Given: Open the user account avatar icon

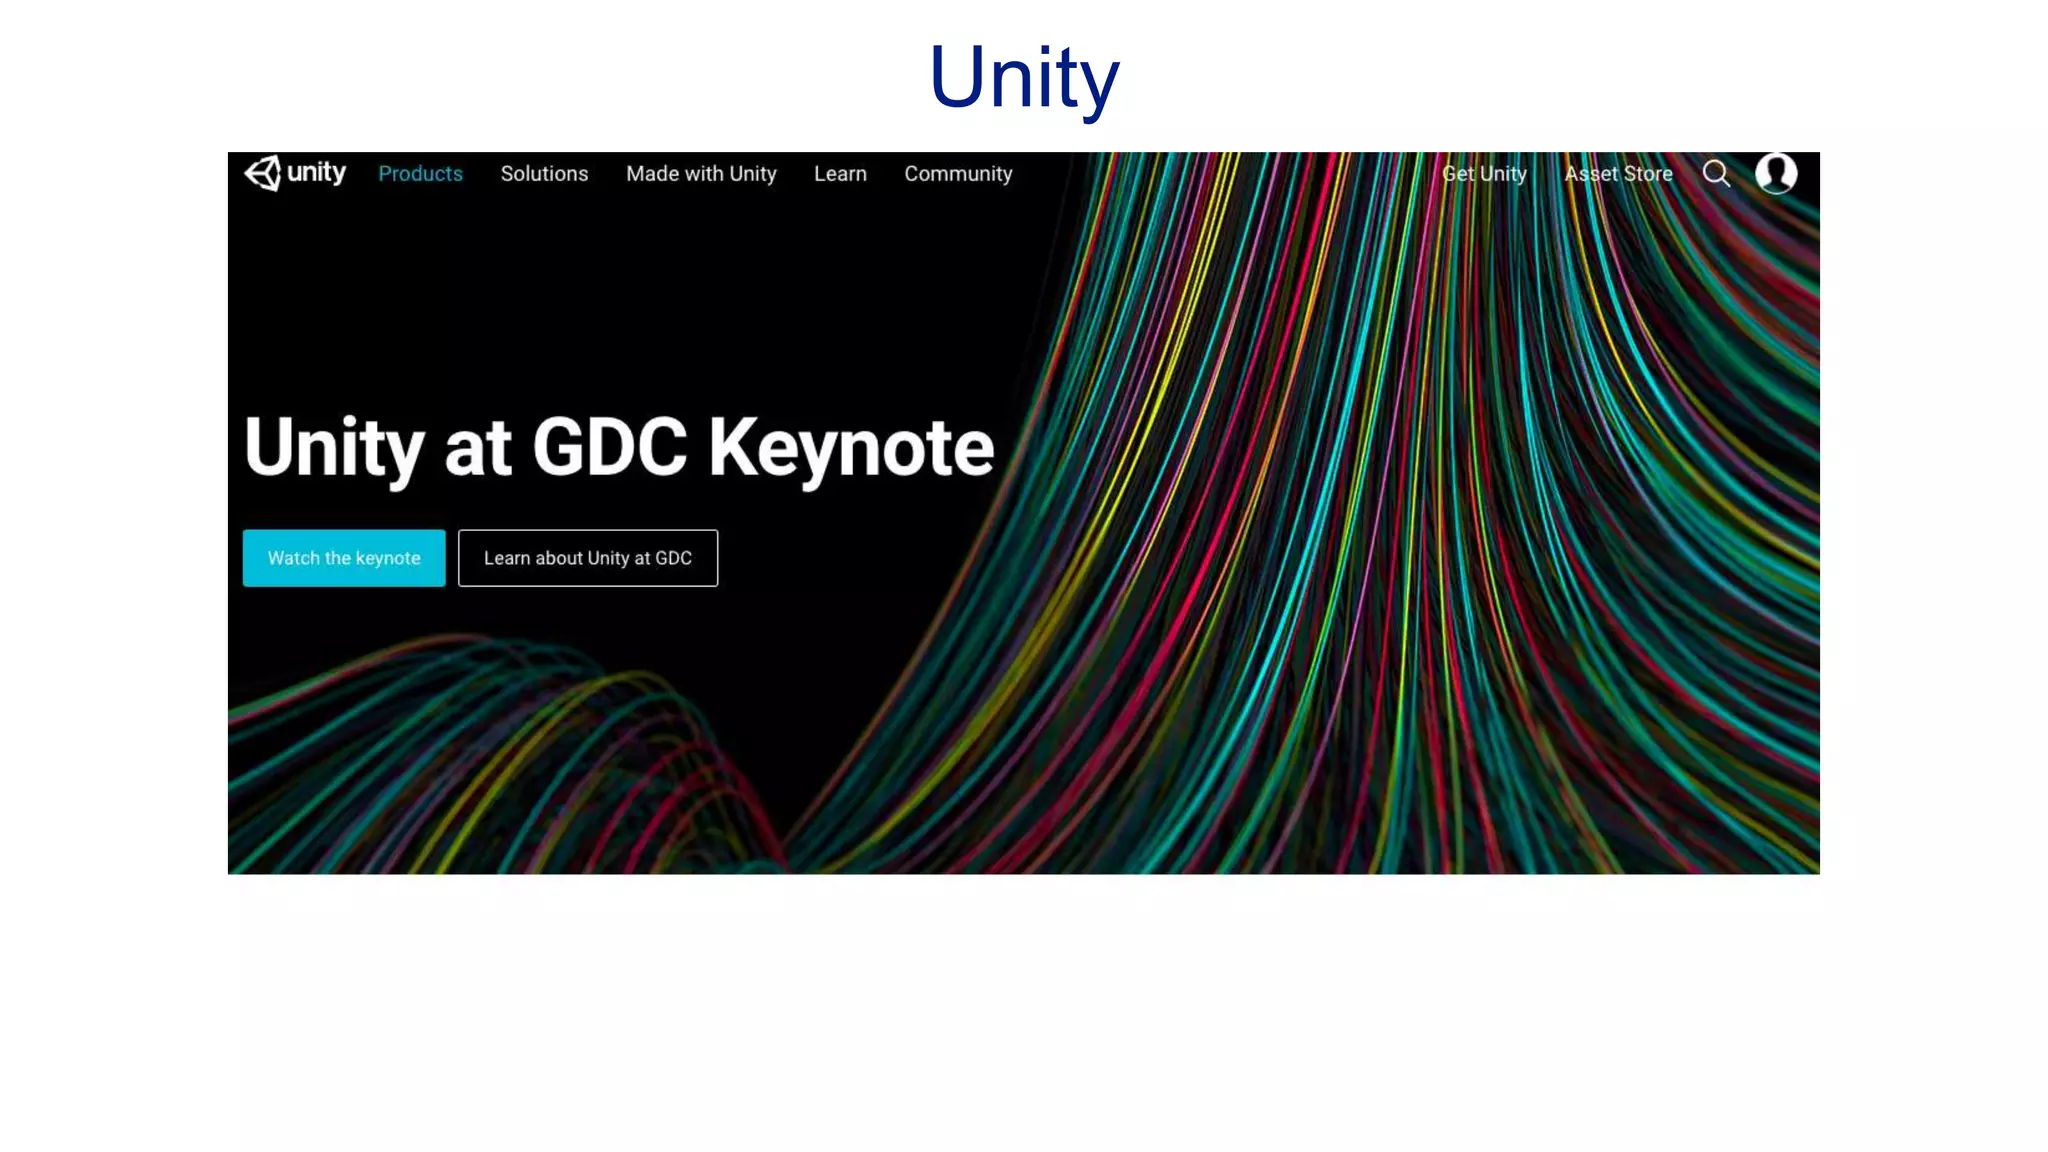Looking at the screenshot, I should pyautogui.click(x=1776, y=173).
